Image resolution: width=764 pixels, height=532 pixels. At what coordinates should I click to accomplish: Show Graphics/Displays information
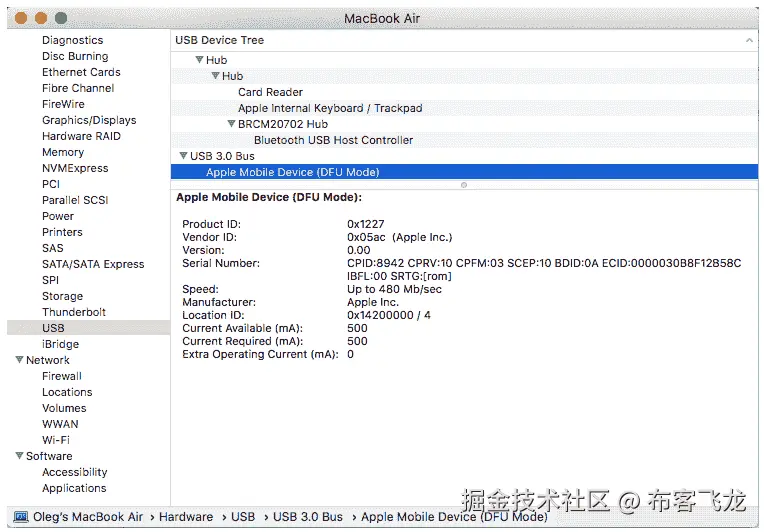click(x=89, y=120)
